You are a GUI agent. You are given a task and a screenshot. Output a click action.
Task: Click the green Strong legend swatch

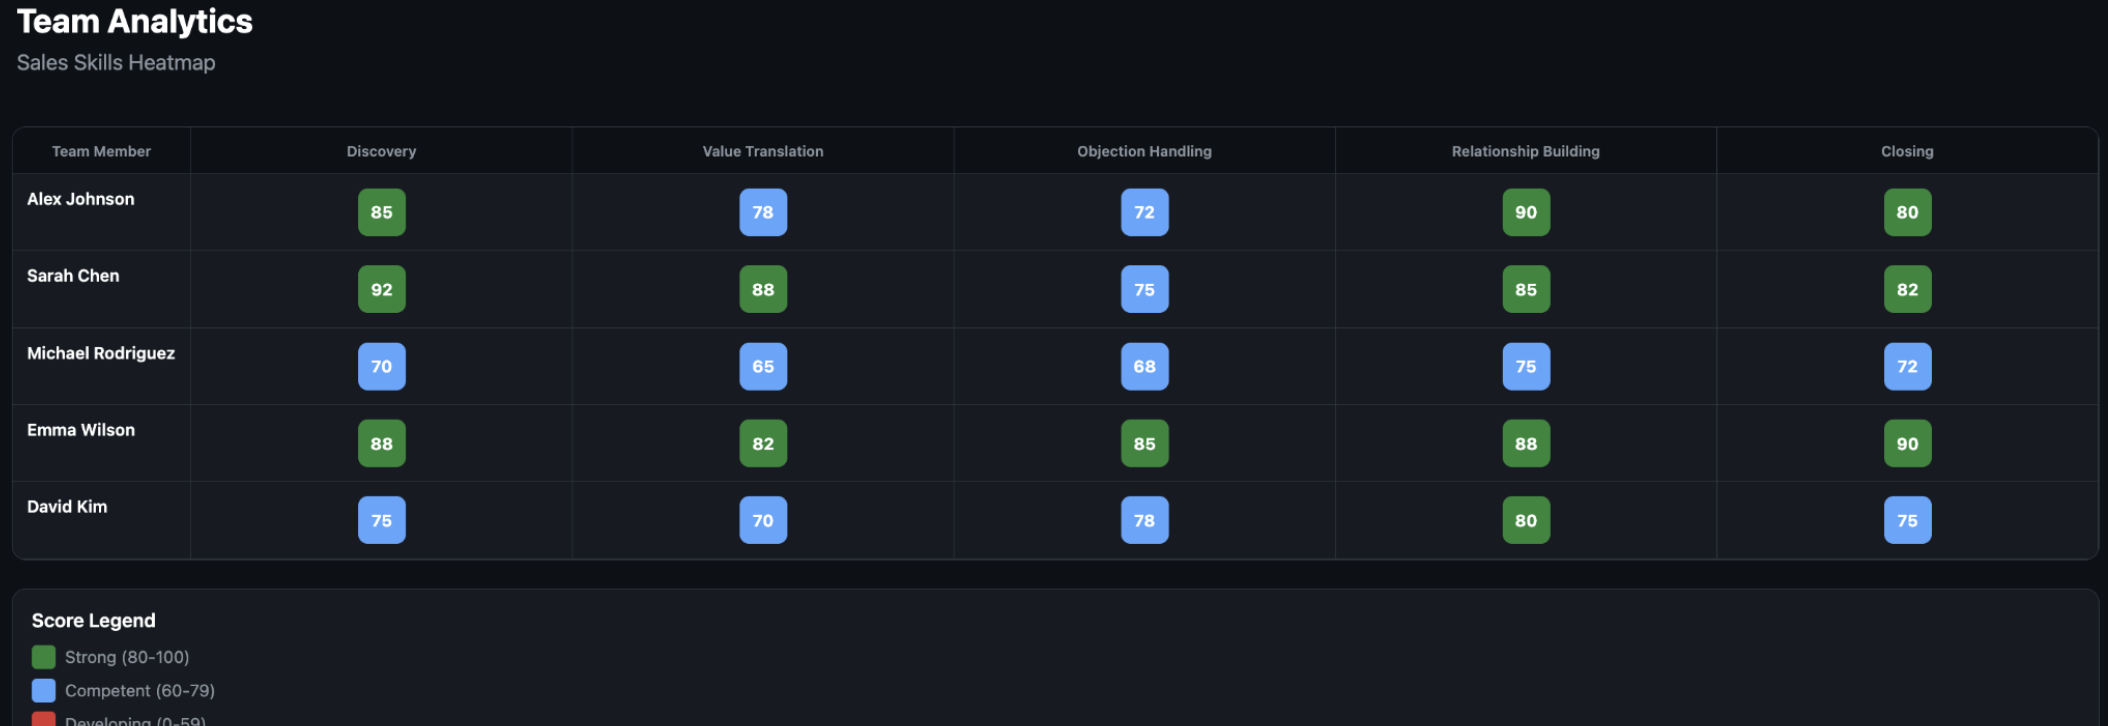[x=43, y=657]
